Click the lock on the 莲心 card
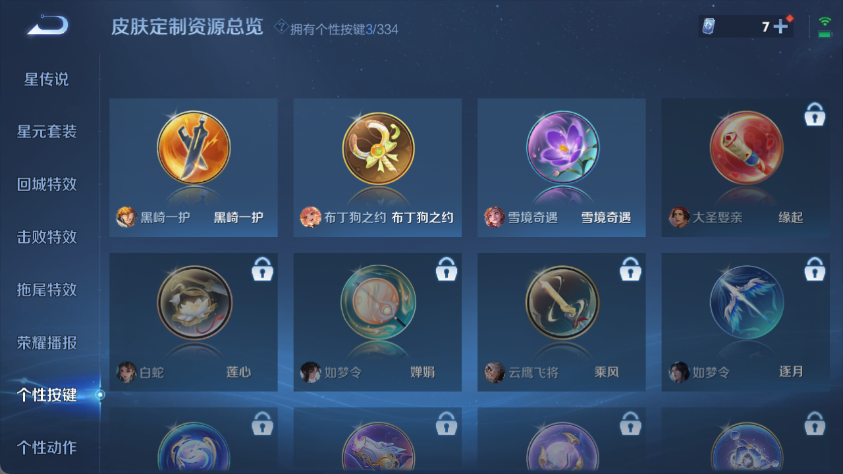This screenshot has width=843, height=474. pyautogui.click(x=262, y=269)
